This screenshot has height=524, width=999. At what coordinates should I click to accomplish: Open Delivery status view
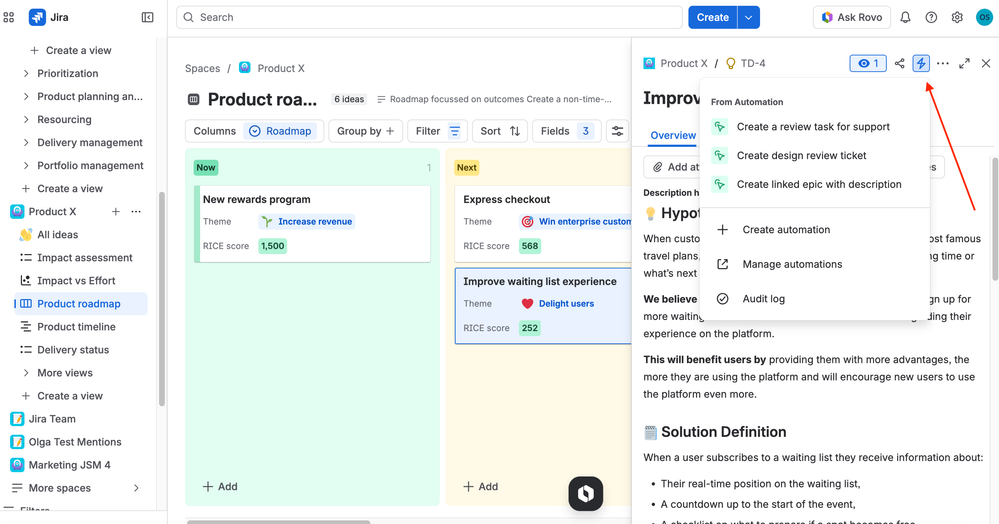(73, 350)
